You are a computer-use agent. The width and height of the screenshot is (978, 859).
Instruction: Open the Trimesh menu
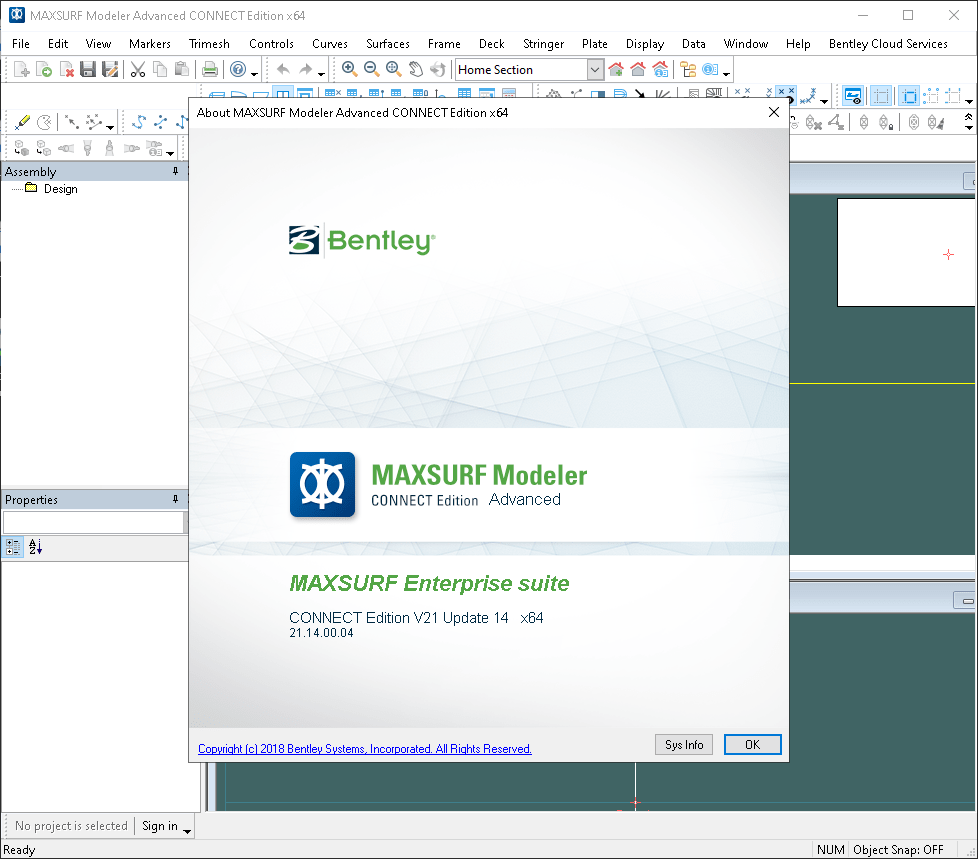209,44
